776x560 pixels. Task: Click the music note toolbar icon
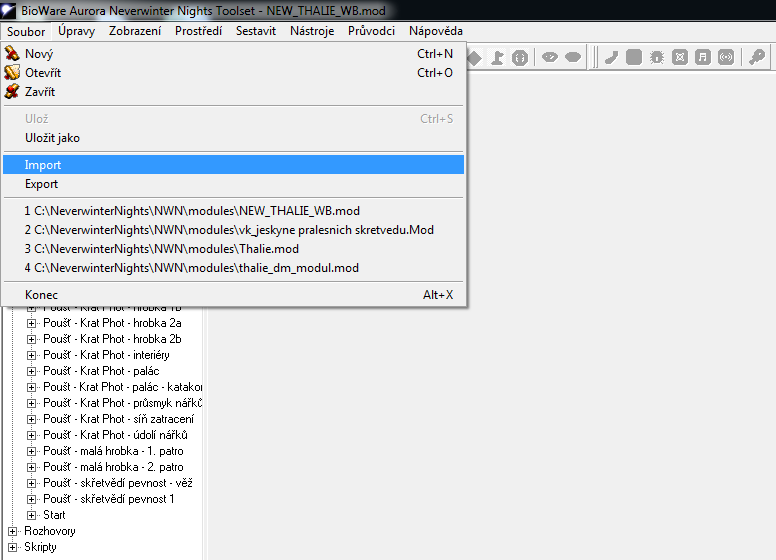tap(703, 57)
